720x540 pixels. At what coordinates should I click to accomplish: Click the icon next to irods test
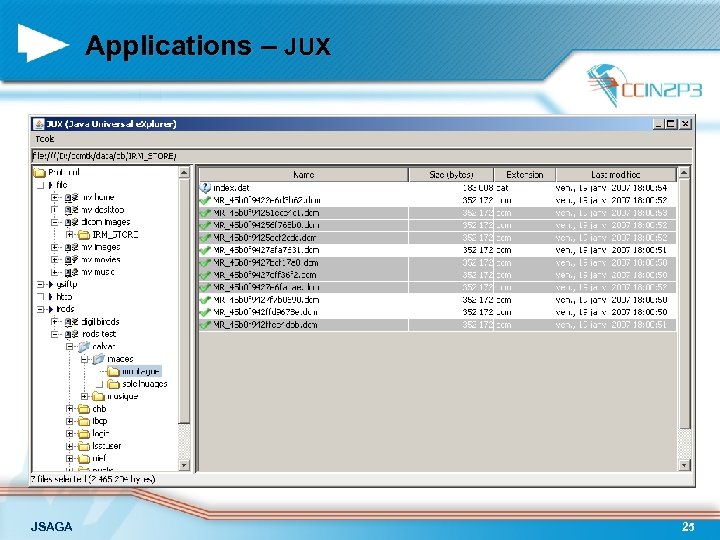71,334
